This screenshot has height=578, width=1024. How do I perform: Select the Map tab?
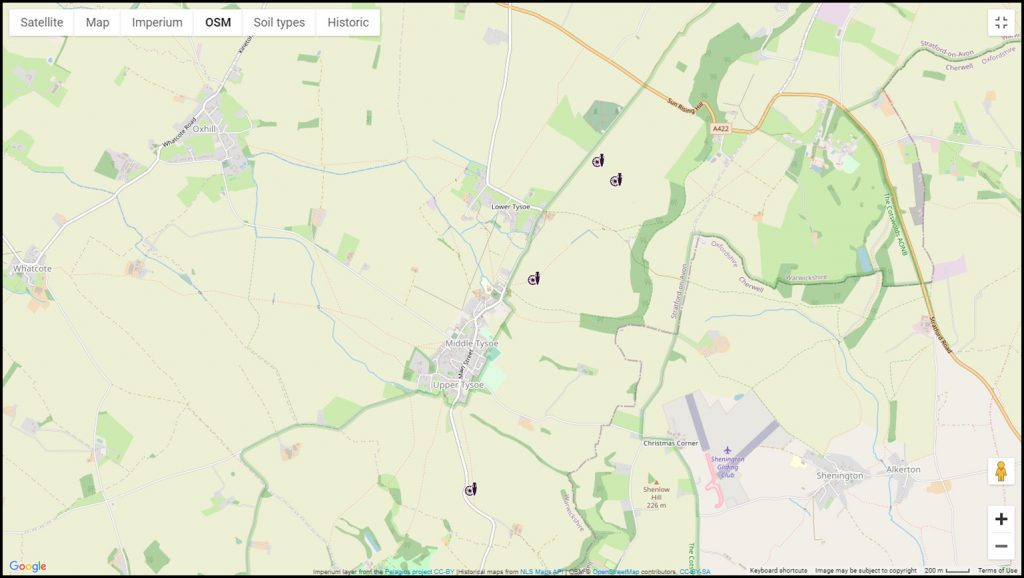pos(96,21)
